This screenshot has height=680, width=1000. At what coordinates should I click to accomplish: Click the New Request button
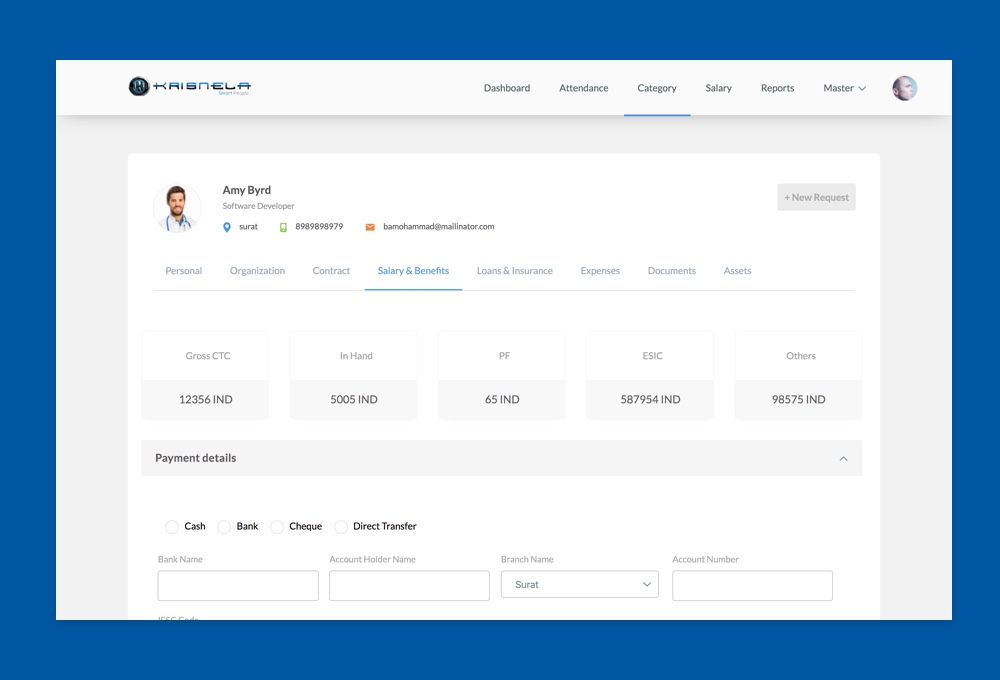816,197
